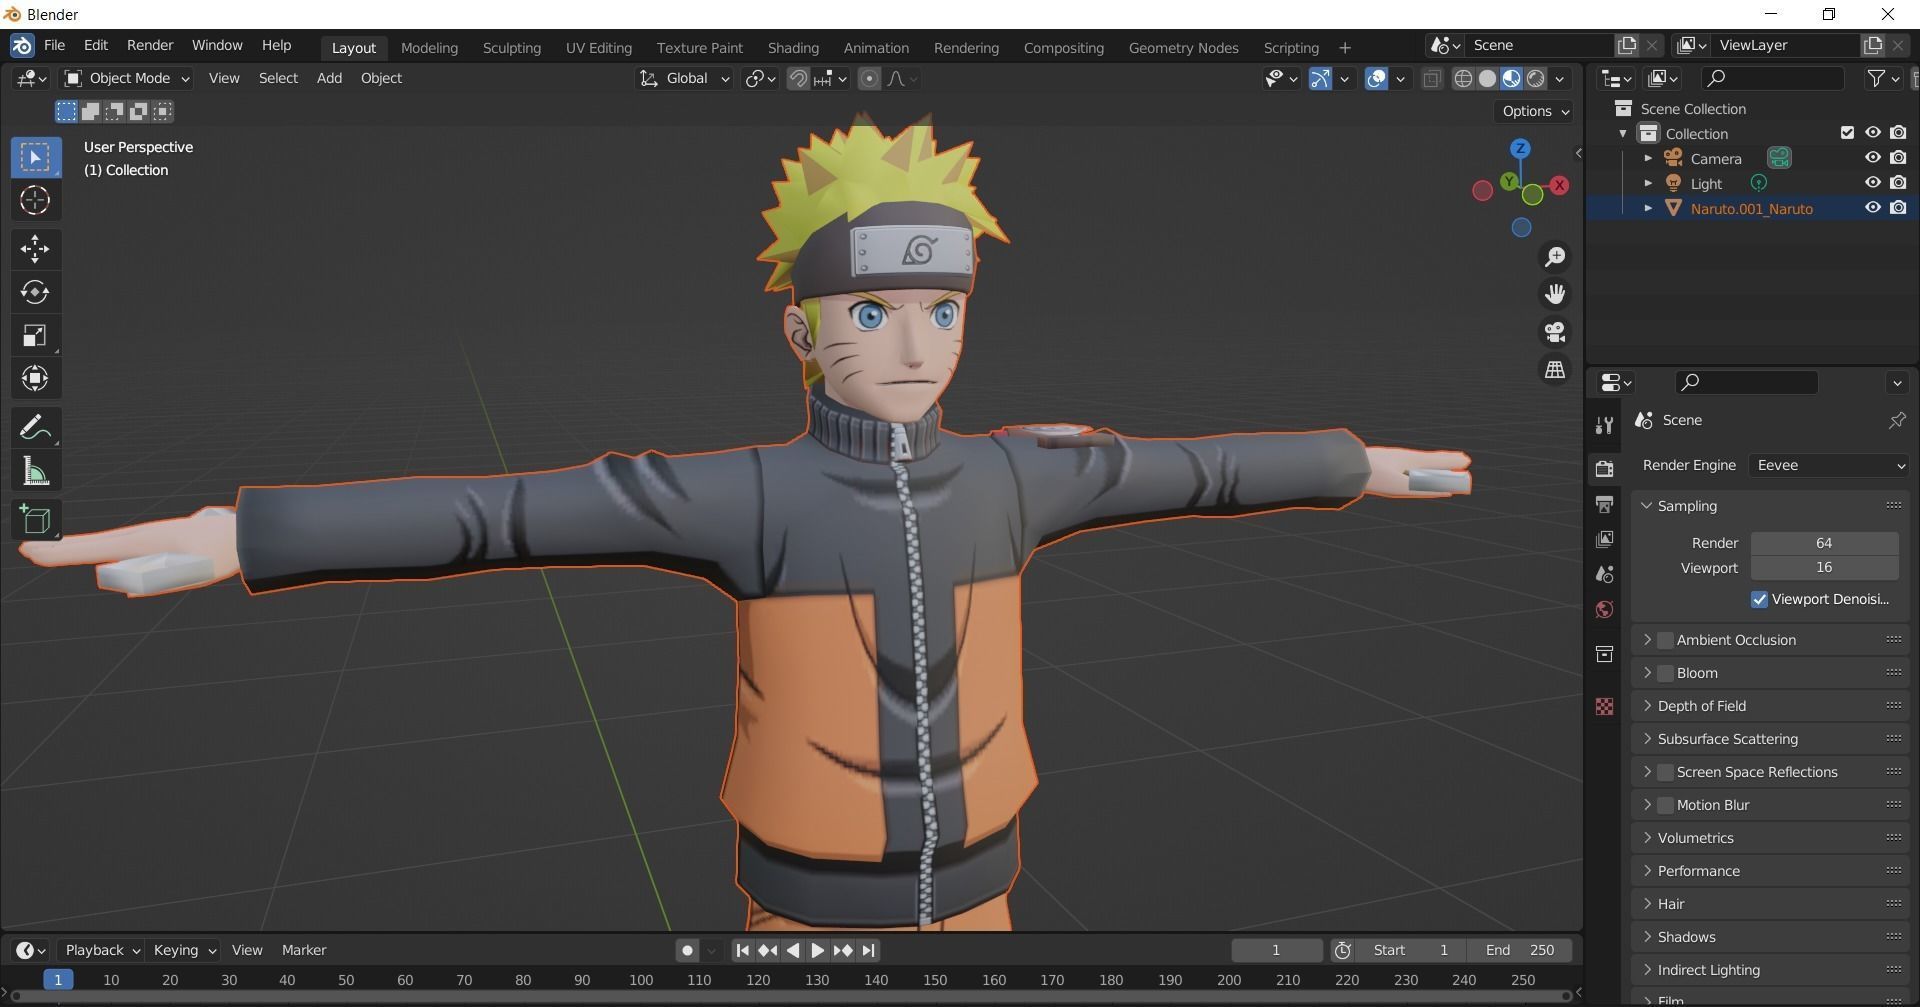Switch to the Shading workspace tab
The height and width of the screenshot is (1007, 1920).
(793, 48)
